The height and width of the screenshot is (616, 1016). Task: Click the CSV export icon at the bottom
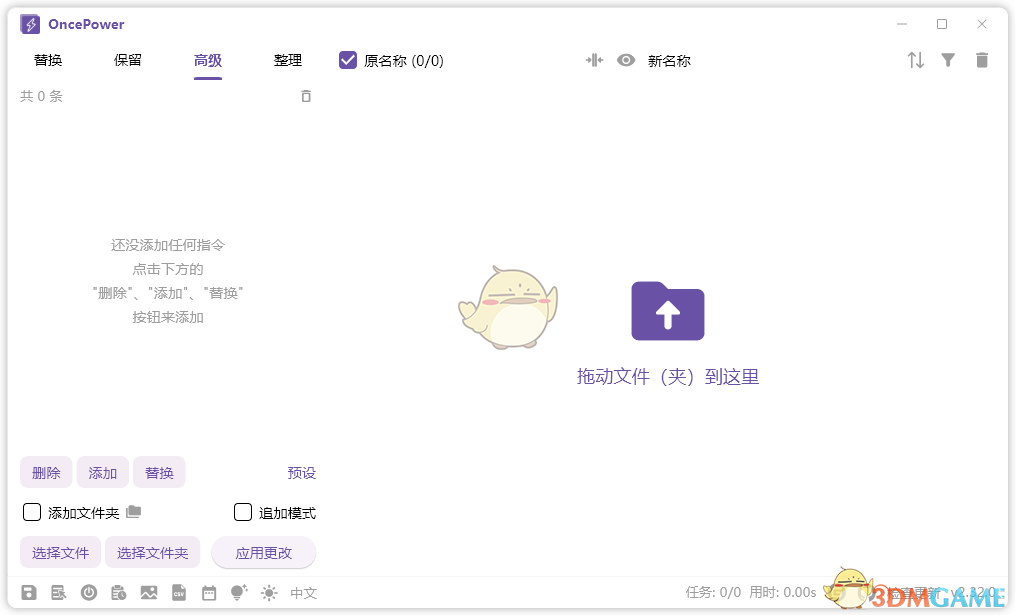179,592
